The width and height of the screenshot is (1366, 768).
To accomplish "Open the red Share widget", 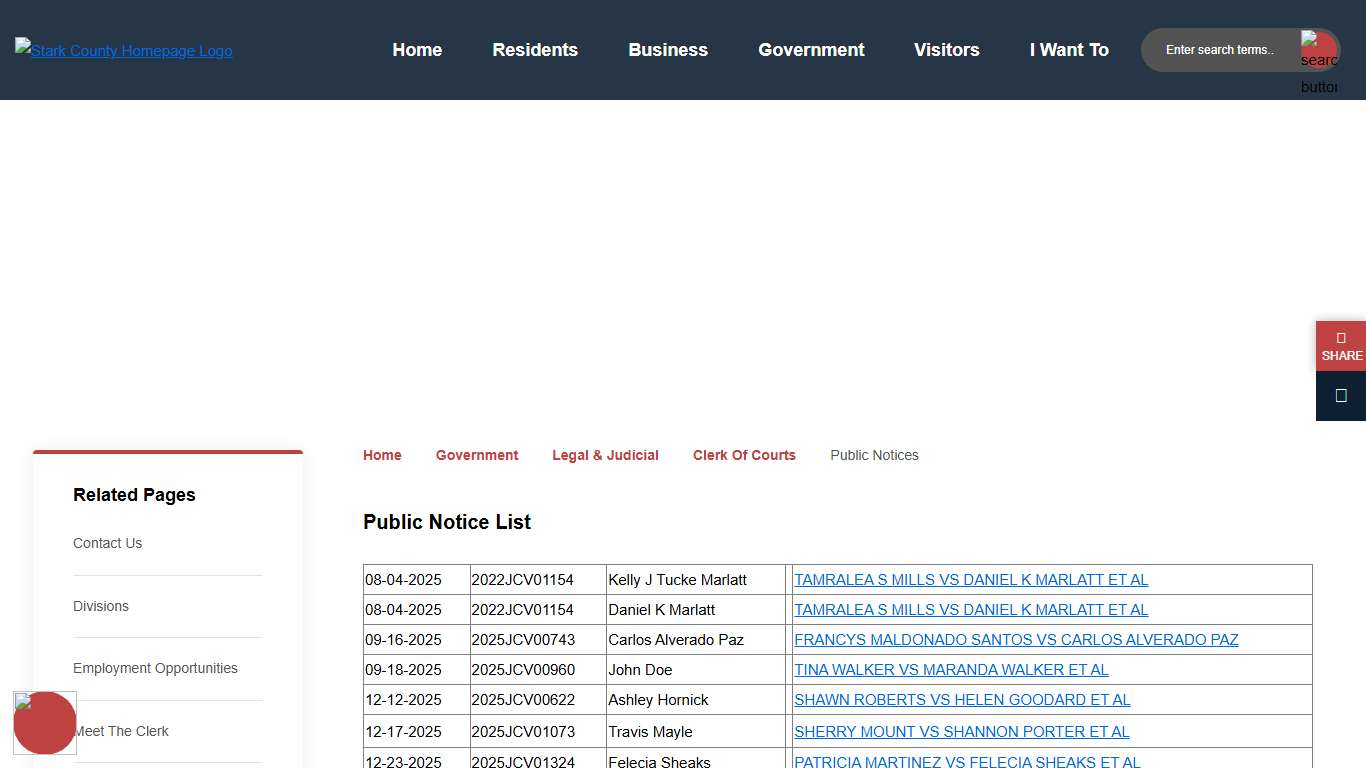I will pos(1341,346).
